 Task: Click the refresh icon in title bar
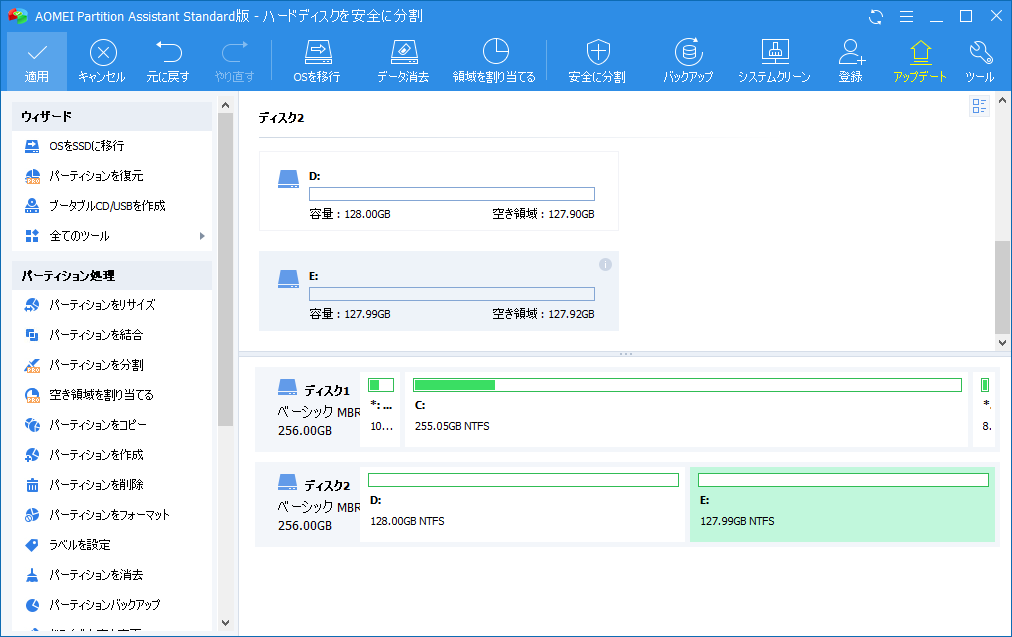click(876, 17)
